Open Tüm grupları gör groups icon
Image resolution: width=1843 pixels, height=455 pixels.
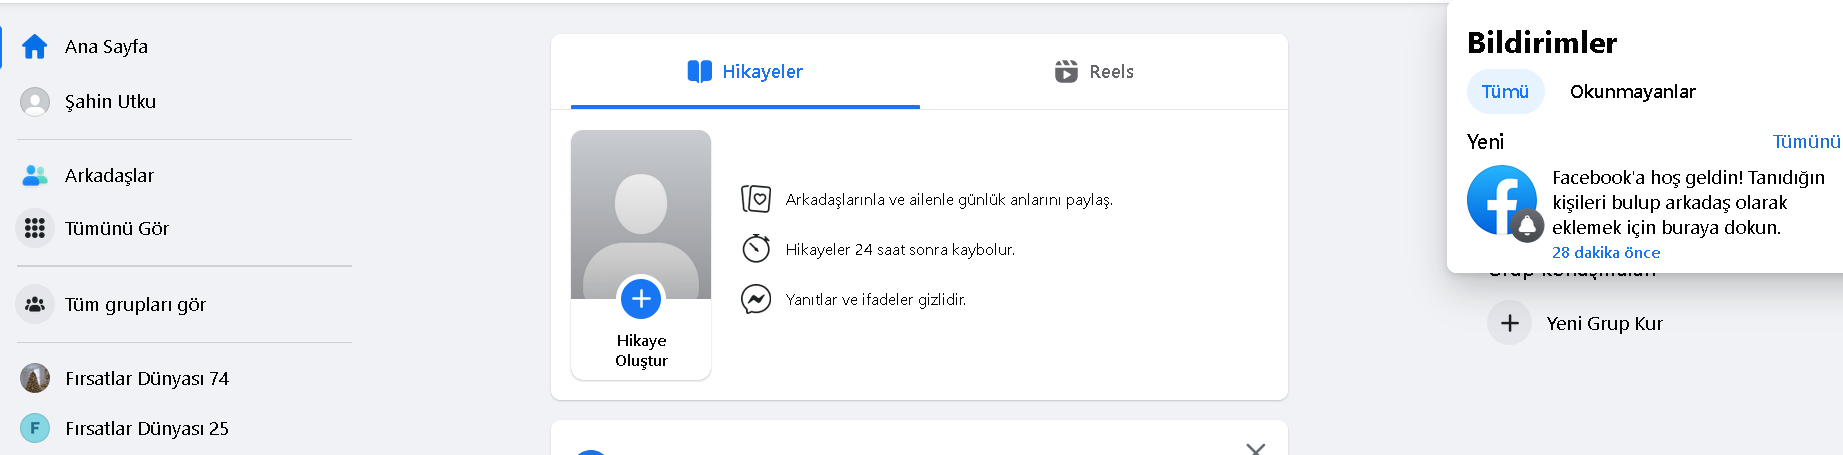[35, 304]
